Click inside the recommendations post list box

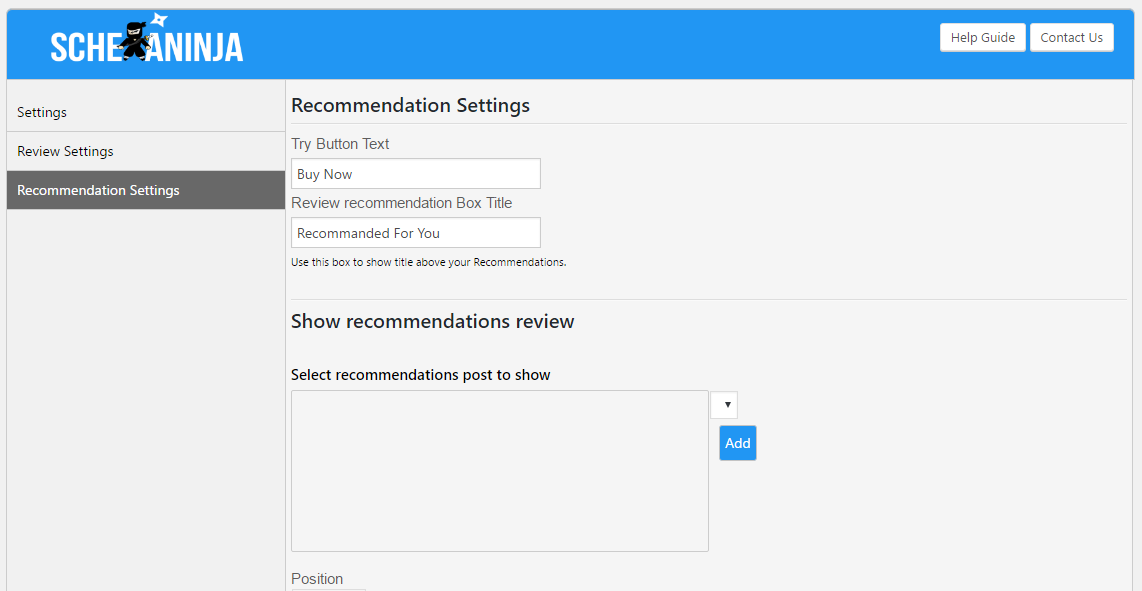[499, 470]
